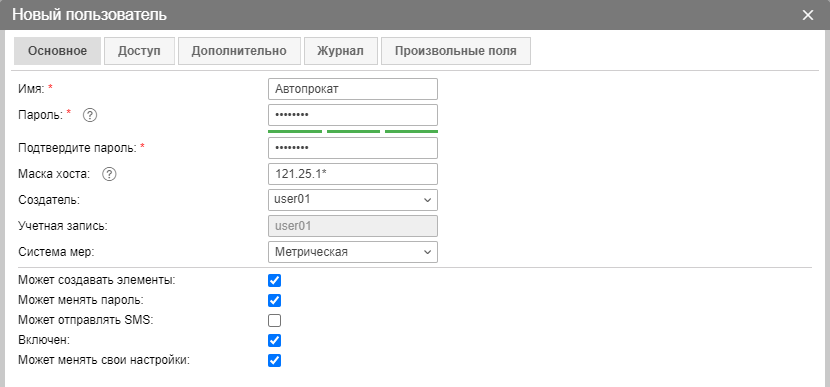This screenshot has width=830, height=387.
Task: Open the Создатель dropdown
Action: [x=353, y=200]
